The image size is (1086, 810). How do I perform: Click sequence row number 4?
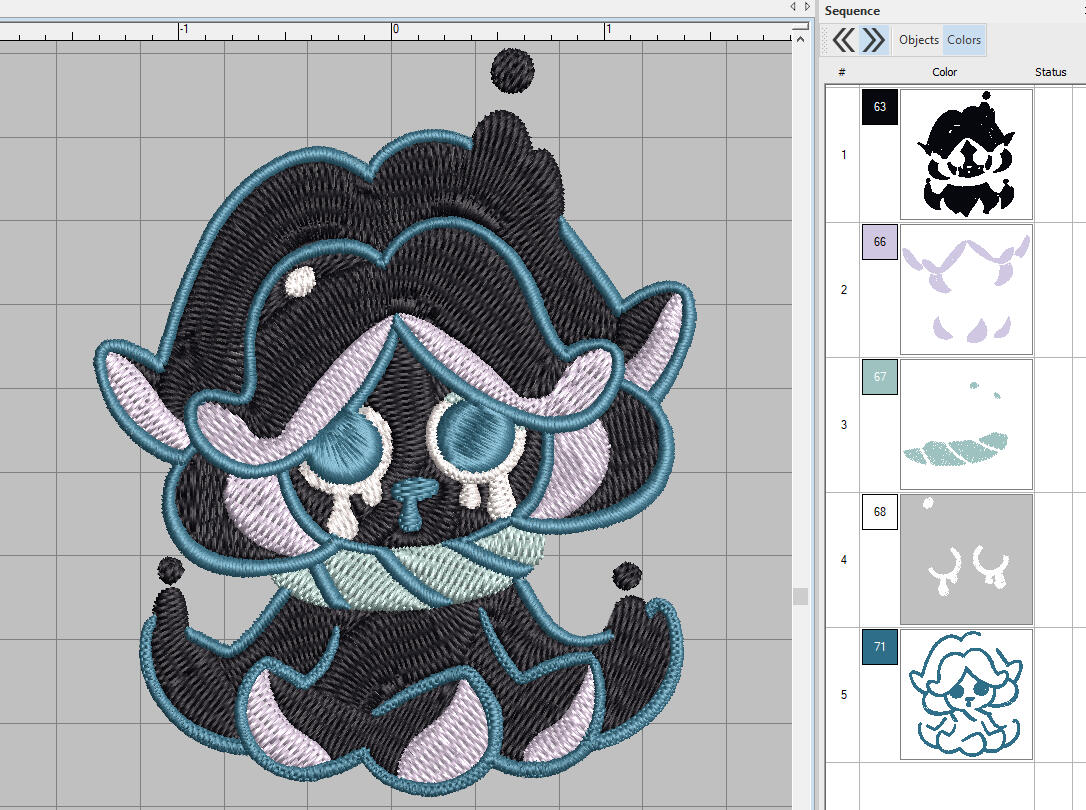point(843,559)
